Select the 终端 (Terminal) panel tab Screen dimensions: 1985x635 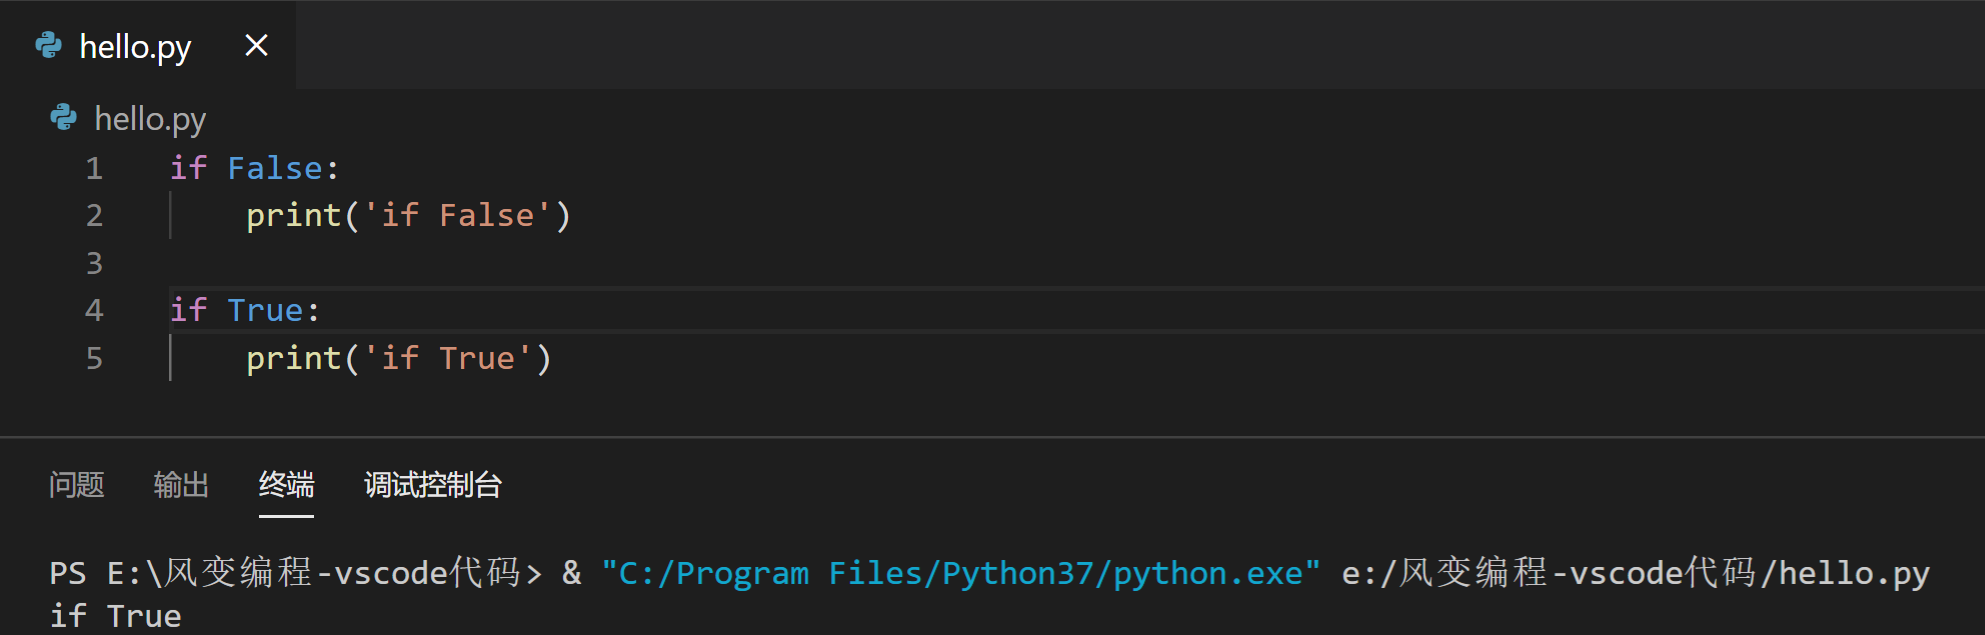tap(286, 485)
